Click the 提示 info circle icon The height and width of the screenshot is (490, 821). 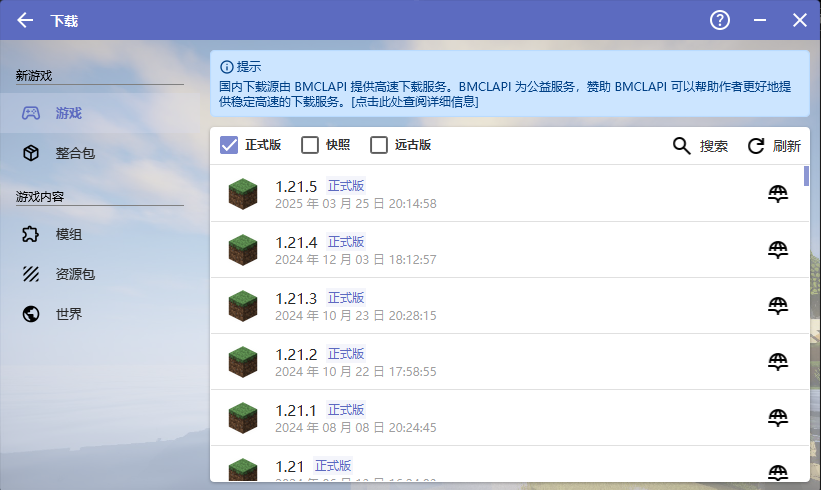point(227,67)
